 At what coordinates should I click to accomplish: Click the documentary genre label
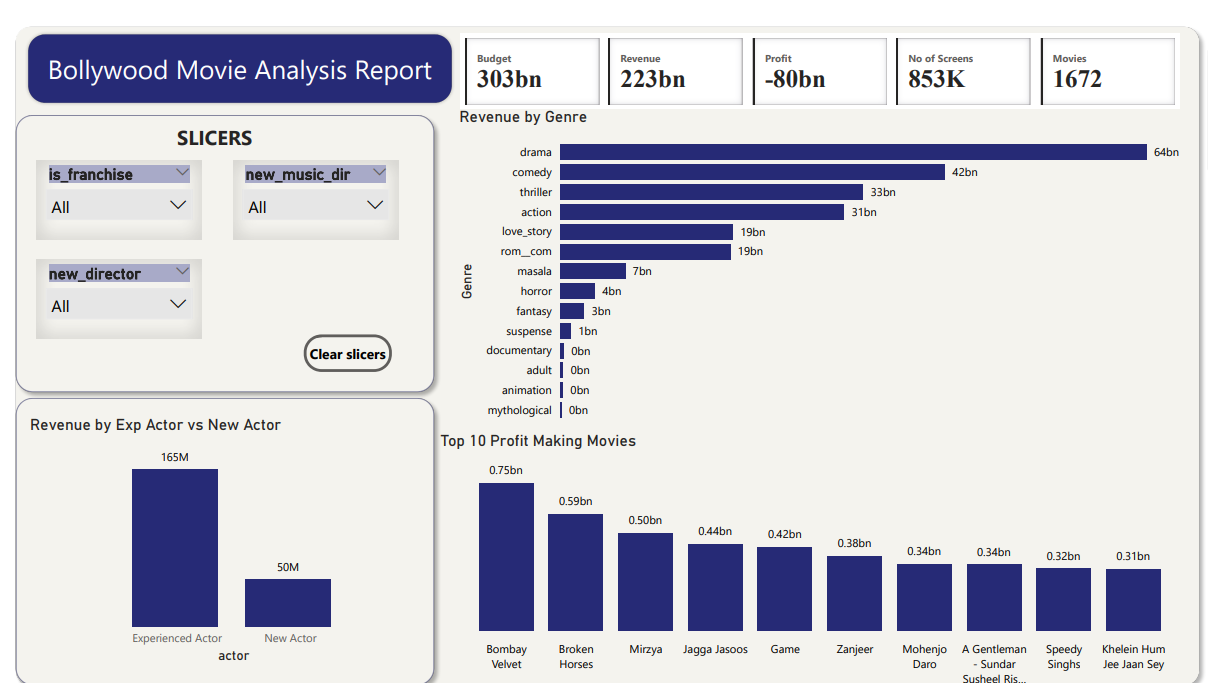tap(519, 351)
